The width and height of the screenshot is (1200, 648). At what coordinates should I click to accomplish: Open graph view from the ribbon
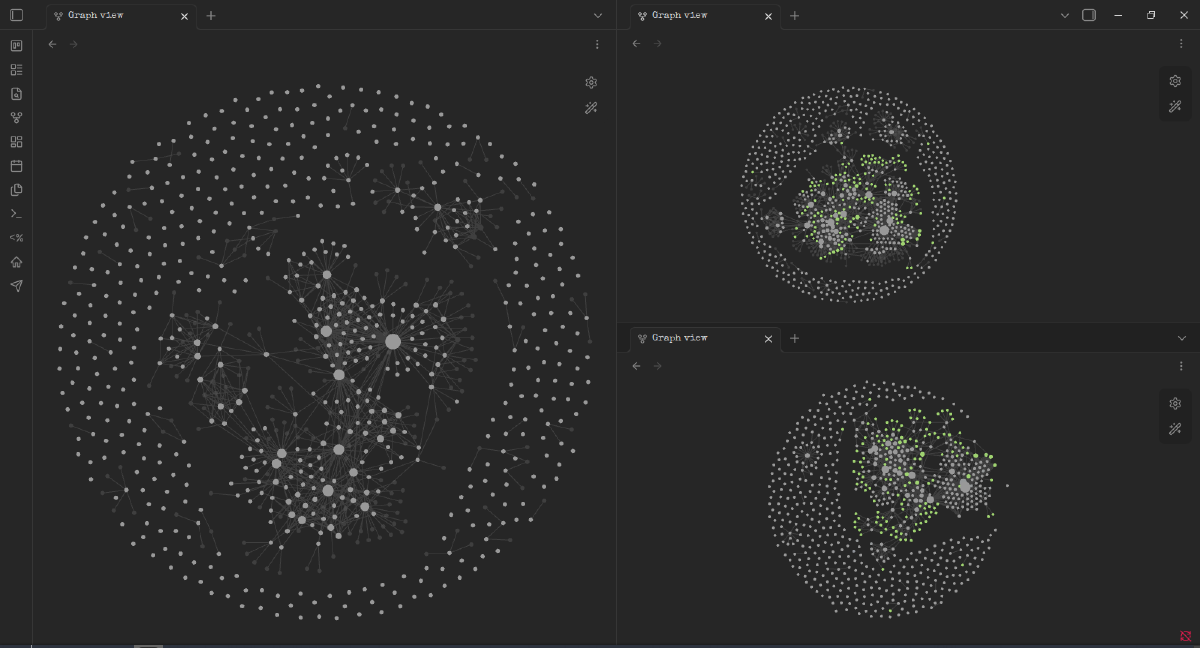[x=16, y=118]
